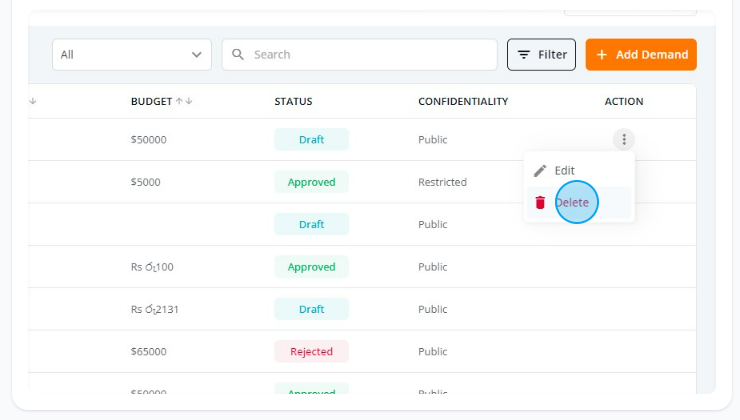
Task: Click the $50000 budget value beside the Draft badge
Action: pyautogui.click(x=149, y=140)
